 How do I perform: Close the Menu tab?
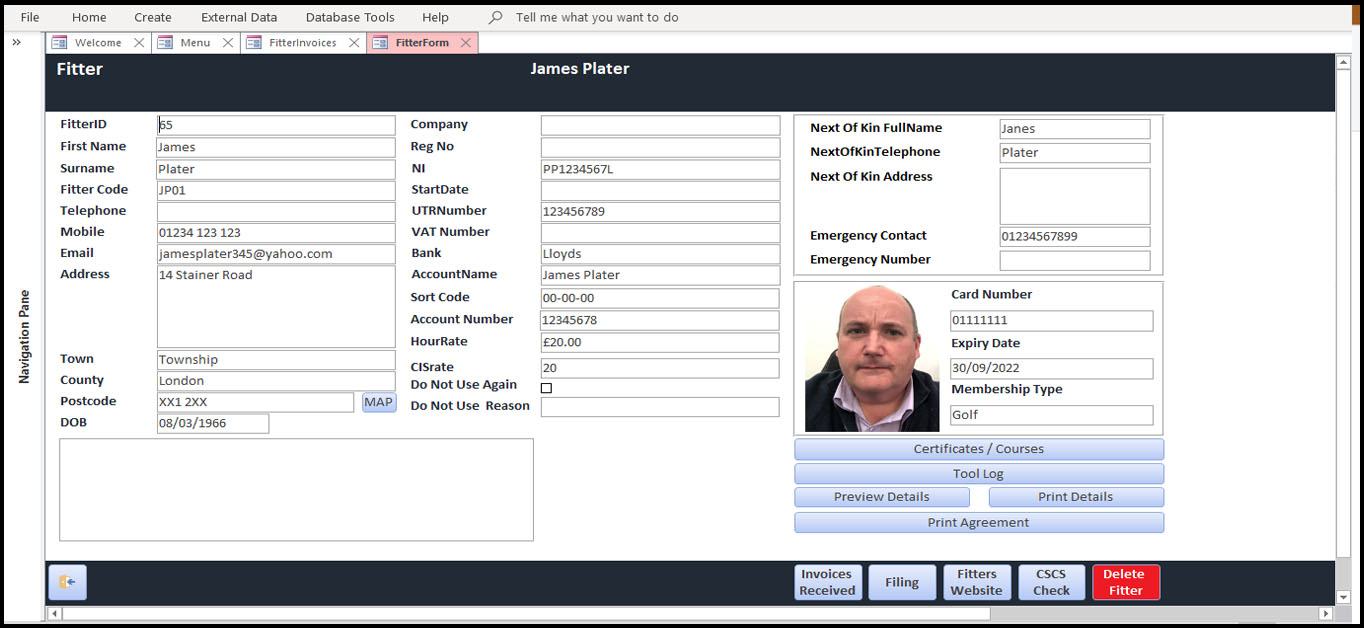point(228,43)
